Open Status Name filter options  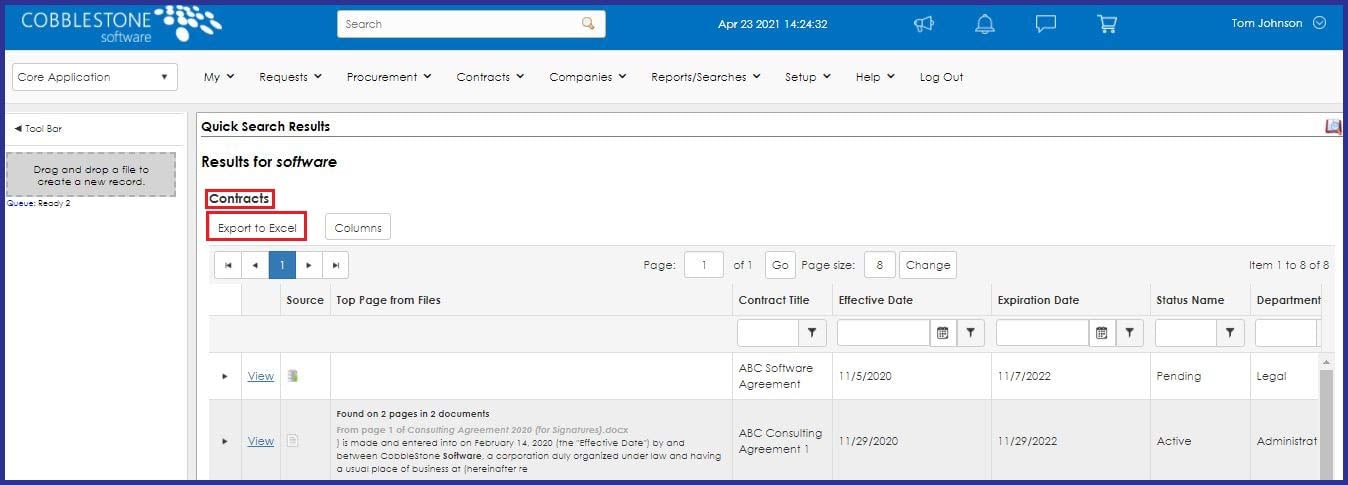tap(1230, 333)
